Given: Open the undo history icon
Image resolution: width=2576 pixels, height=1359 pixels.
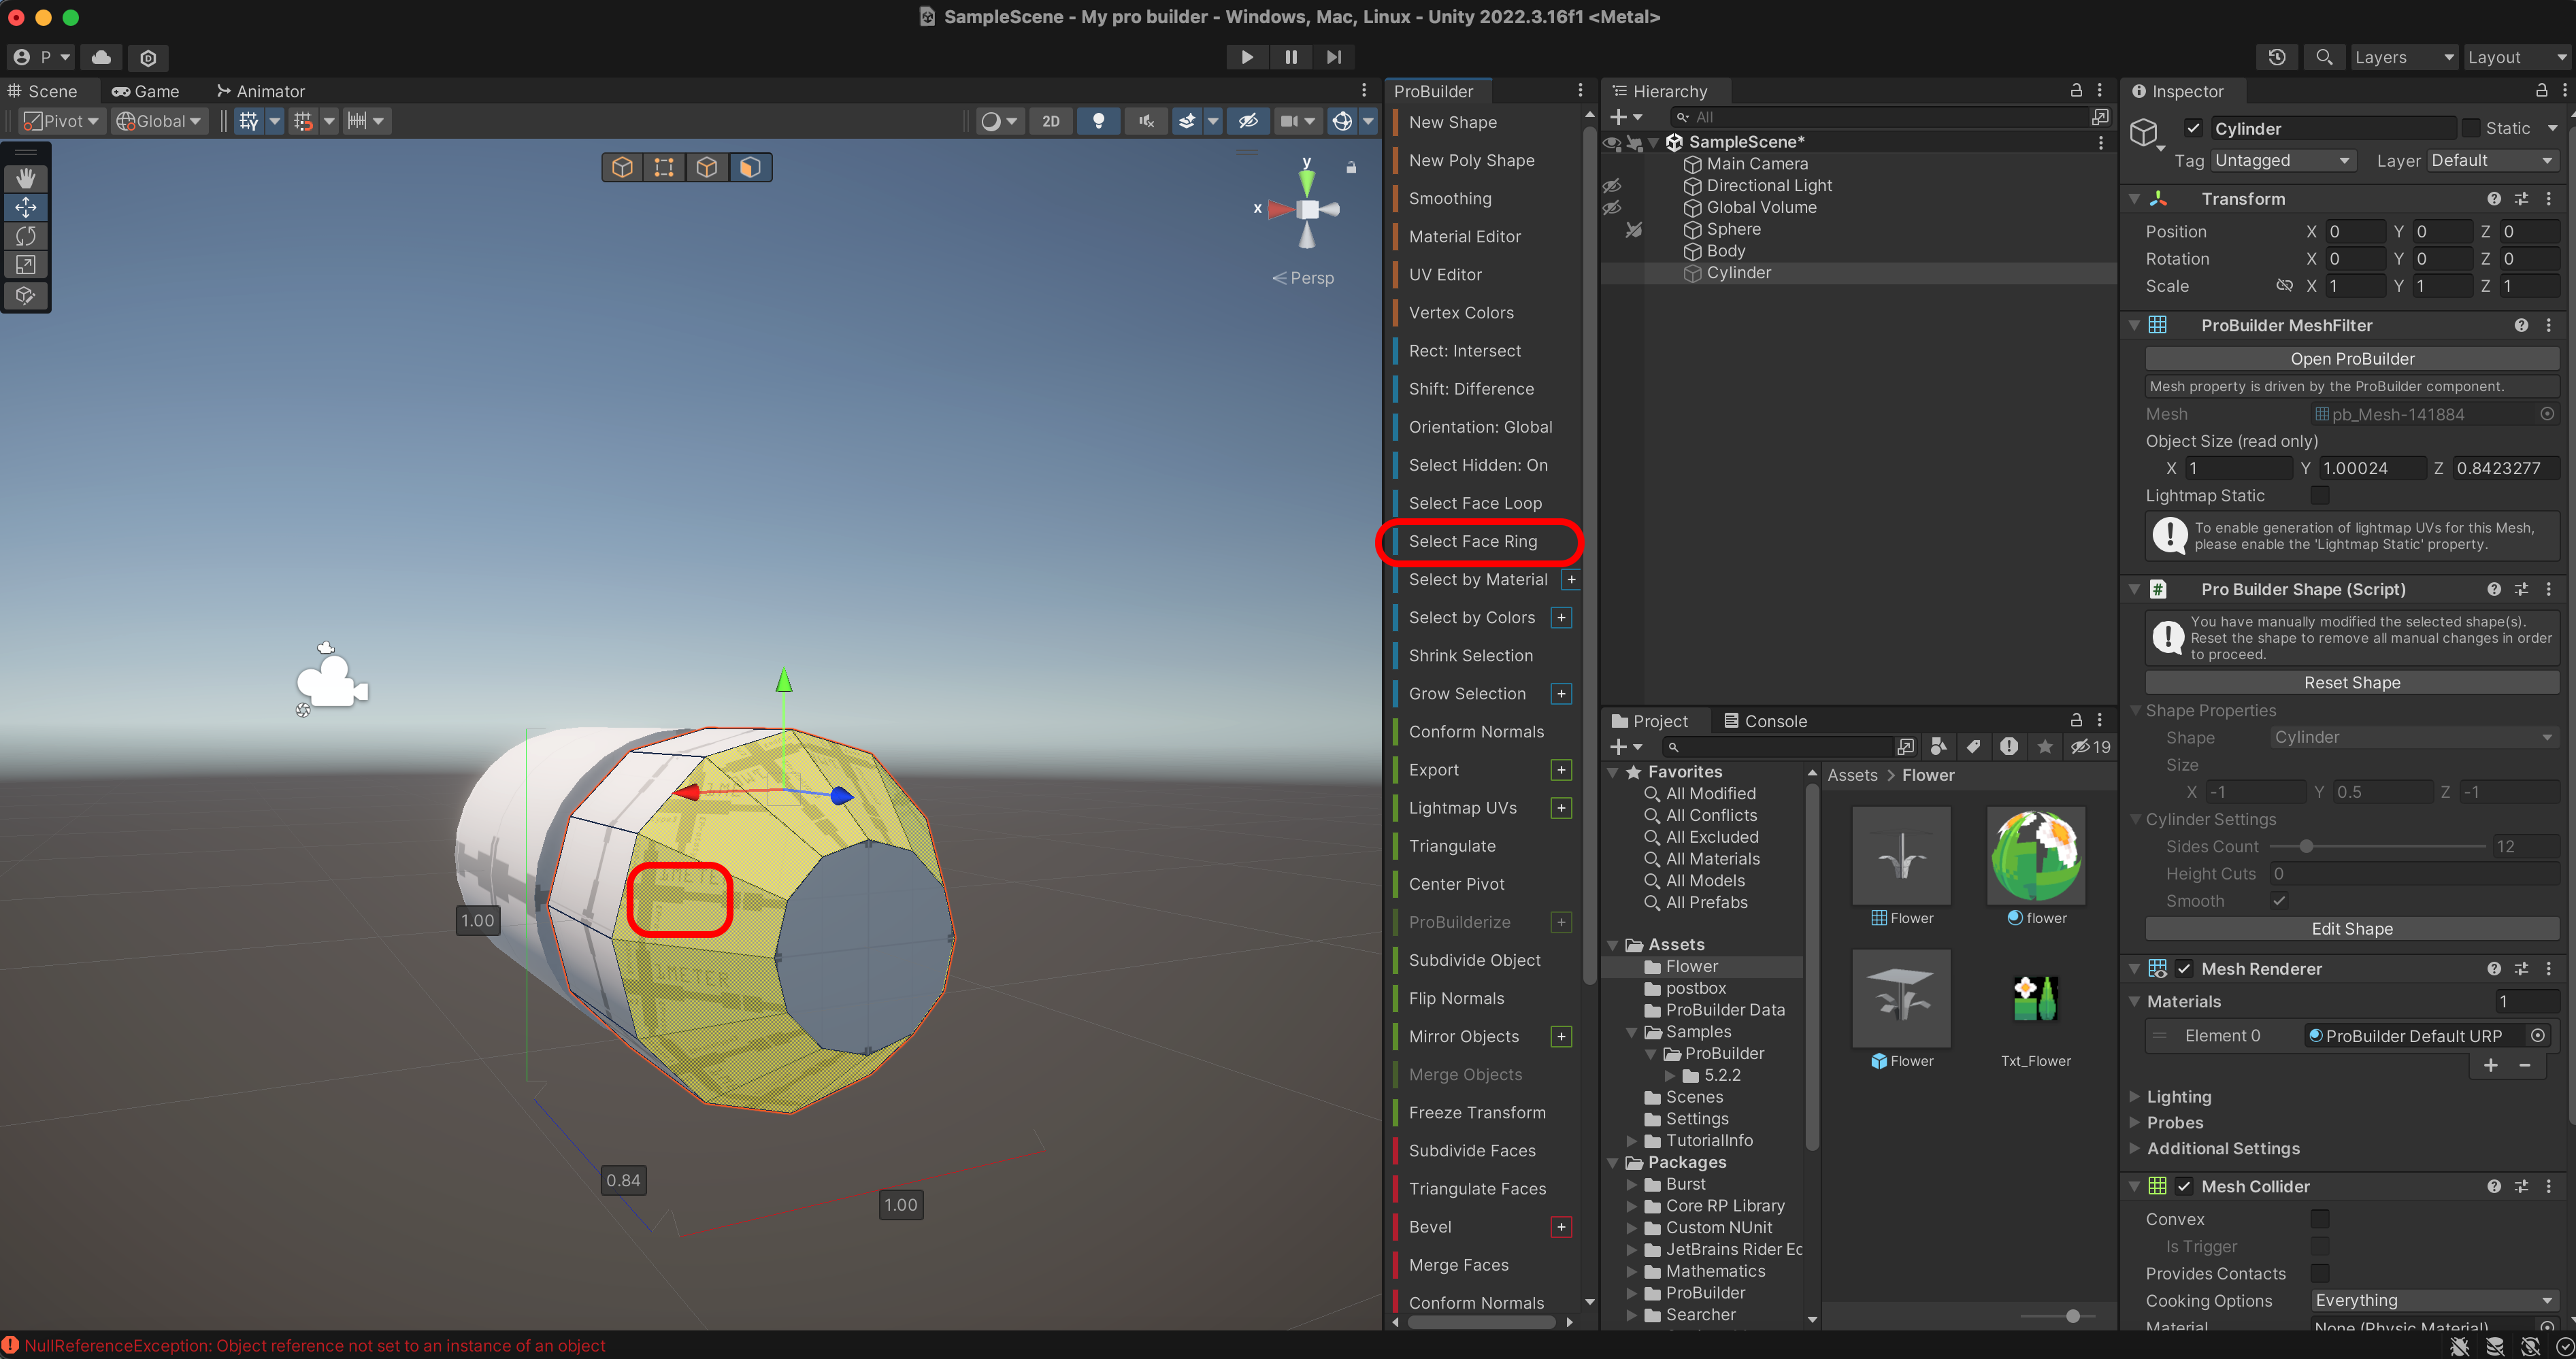Looking at the screenshot, I should pyautogui.click(x=2277, y=57).
